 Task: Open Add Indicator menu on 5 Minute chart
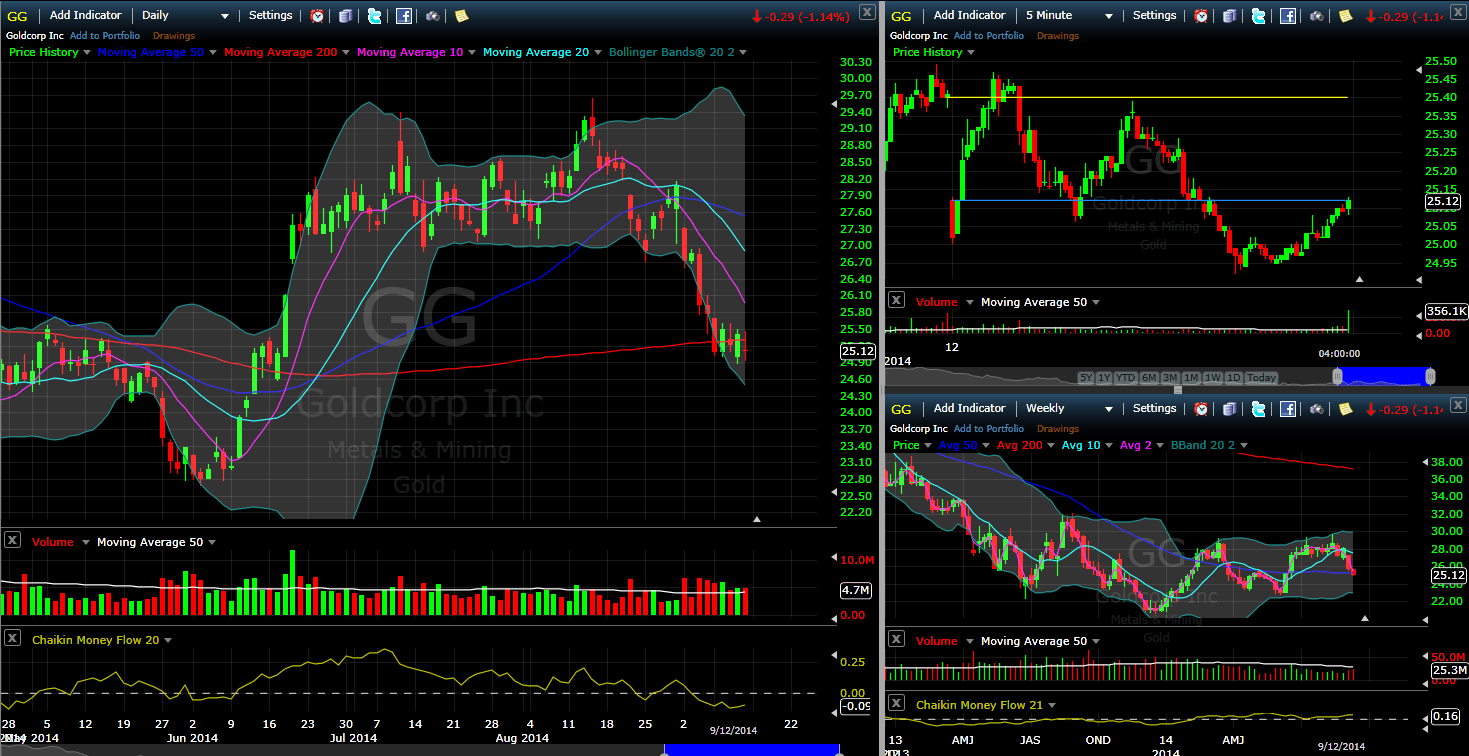click(969, 15)
